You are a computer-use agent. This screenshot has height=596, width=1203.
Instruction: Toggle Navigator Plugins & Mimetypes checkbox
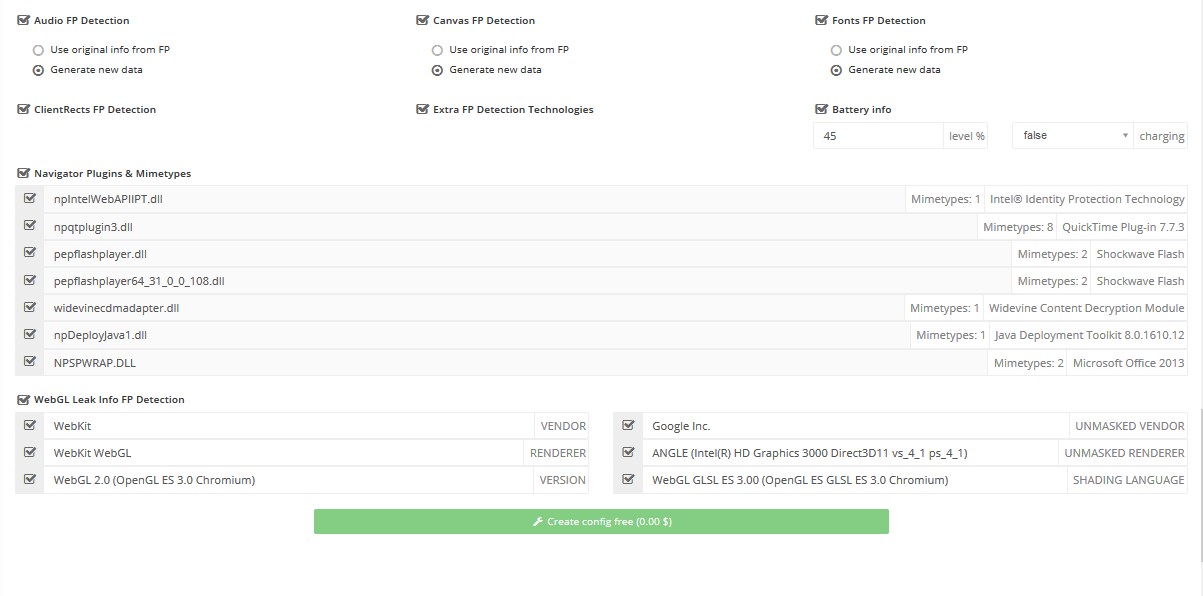(x=24, y=174)
